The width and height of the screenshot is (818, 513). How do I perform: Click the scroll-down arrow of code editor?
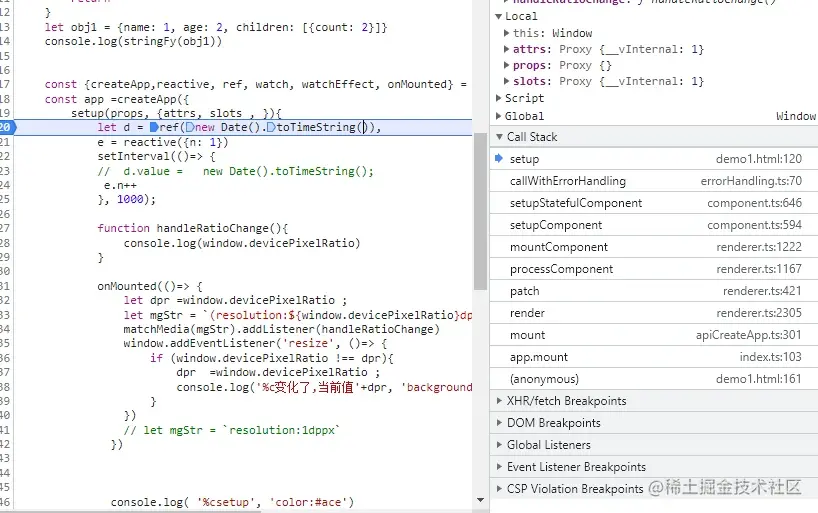coord(480,500)
